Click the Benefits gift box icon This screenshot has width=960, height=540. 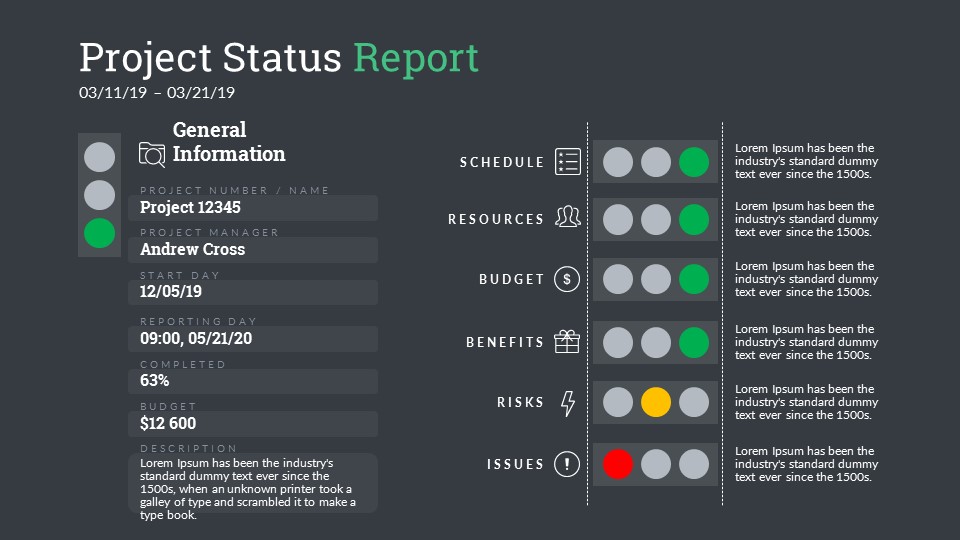coord(567,342)
